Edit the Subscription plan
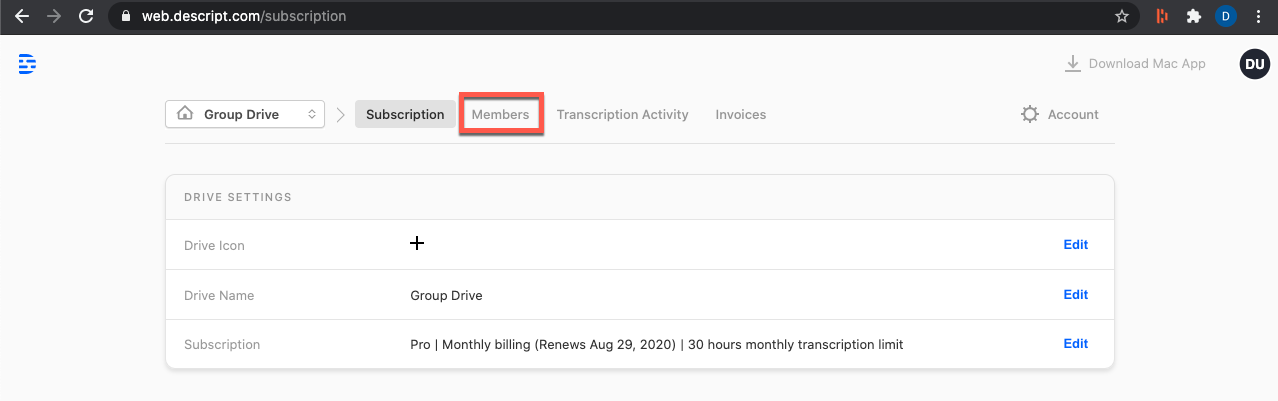1278x401 pixels. [1076, 343]
